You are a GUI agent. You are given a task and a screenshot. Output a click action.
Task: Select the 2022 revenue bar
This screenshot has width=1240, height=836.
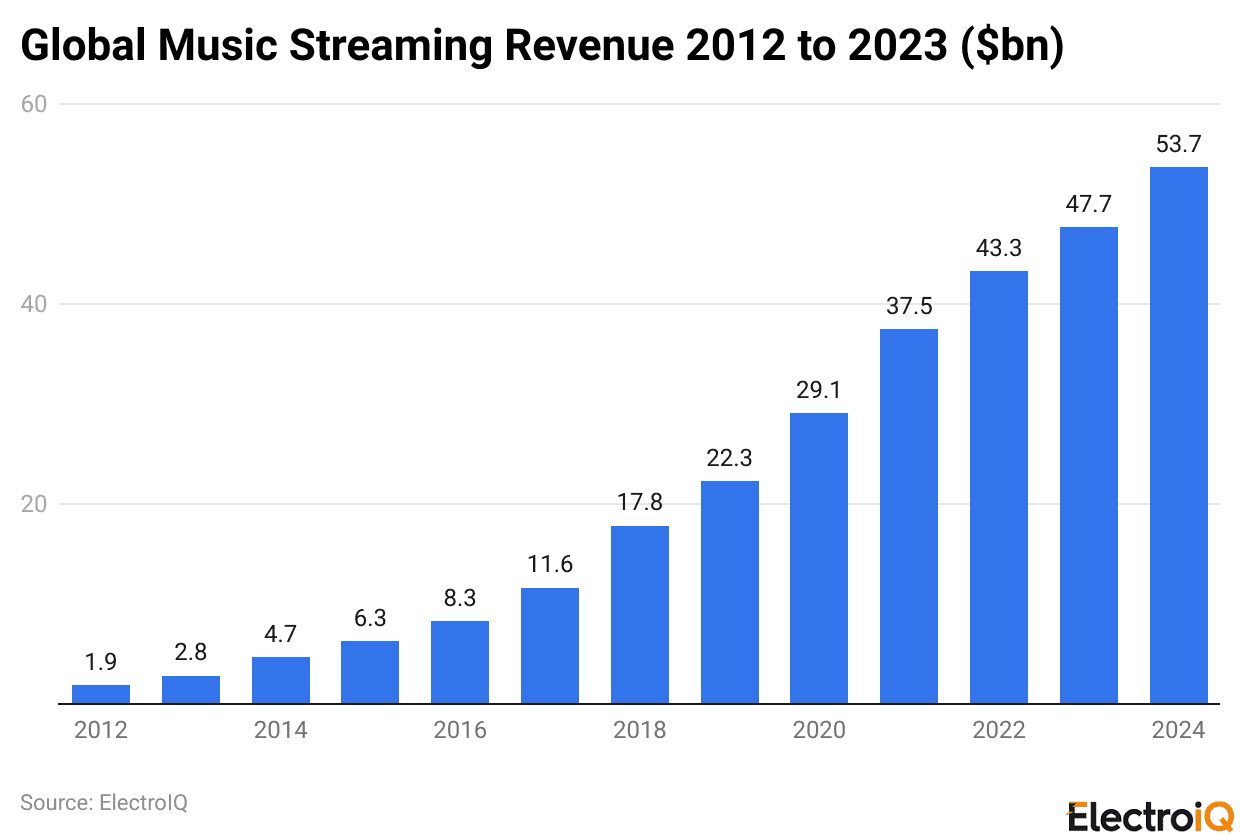[x=998, y=485]
